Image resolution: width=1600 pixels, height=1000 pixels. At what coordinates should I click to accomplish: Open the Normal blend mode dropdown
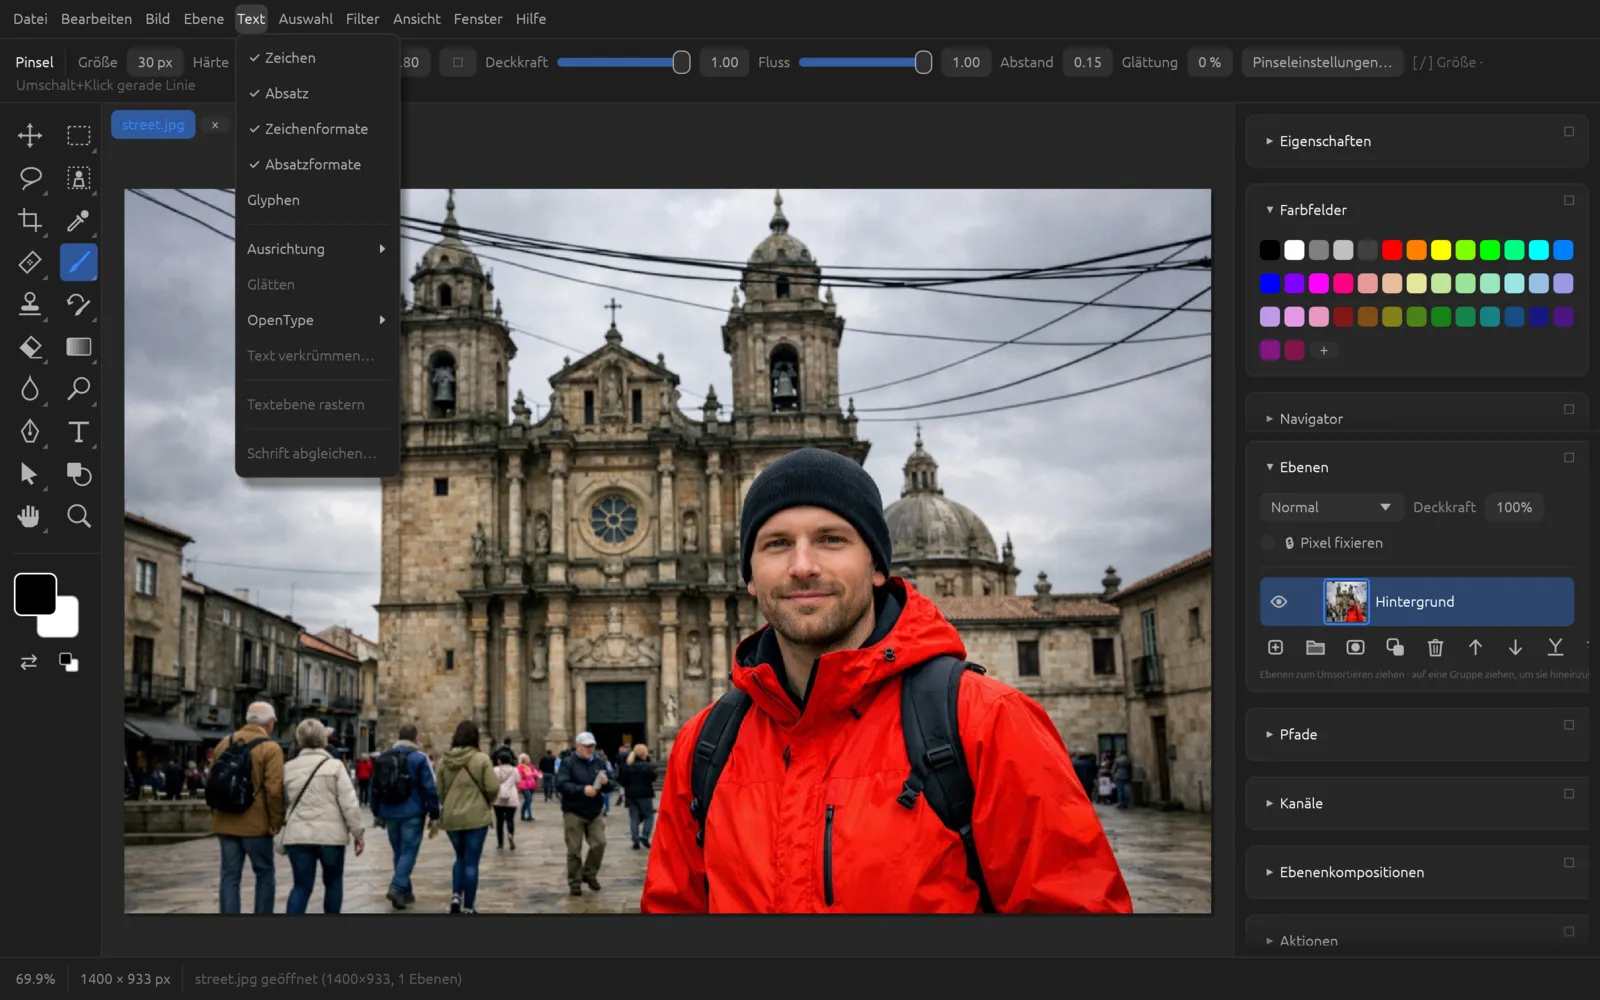click(1330, 507)
